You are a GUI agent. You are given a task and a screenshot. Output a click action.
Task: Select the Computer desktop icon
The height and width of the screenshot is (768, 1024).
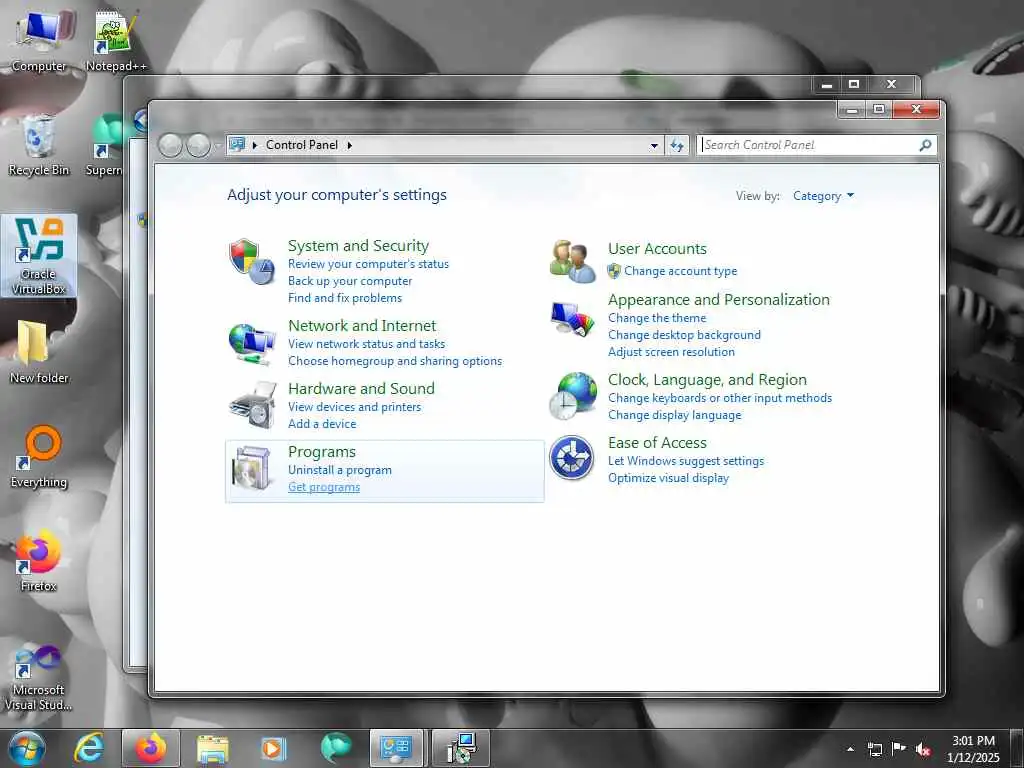[x=39, y=40]
